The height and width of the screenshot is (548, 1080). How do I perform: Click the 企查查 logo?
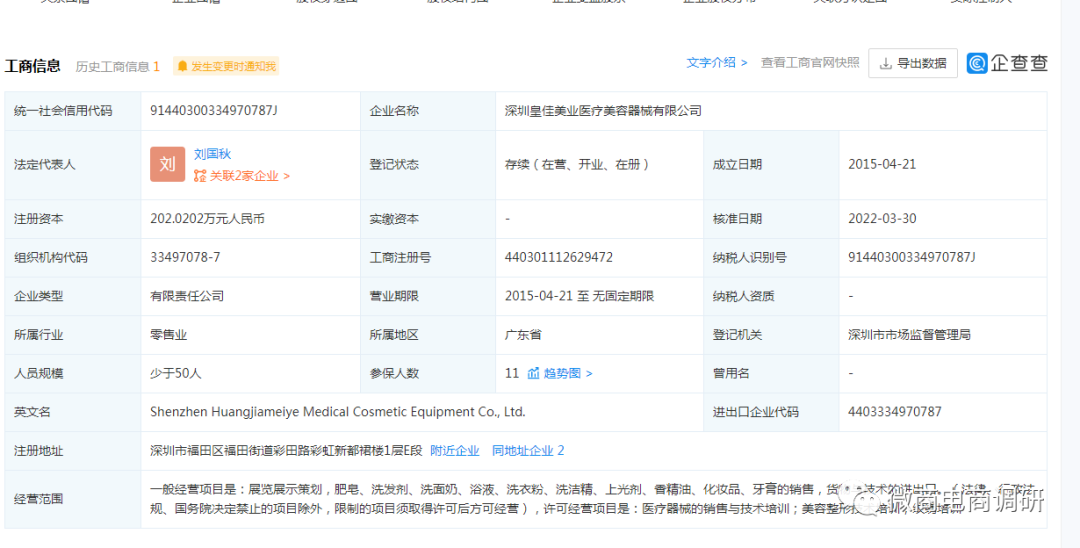[x=1007, y=63]
